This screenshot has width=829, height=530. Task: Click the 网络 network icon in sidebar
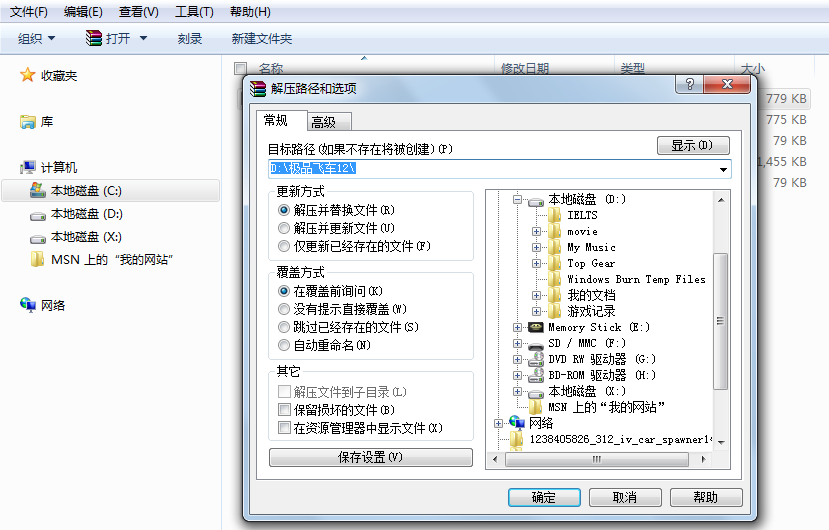point(27,305)
